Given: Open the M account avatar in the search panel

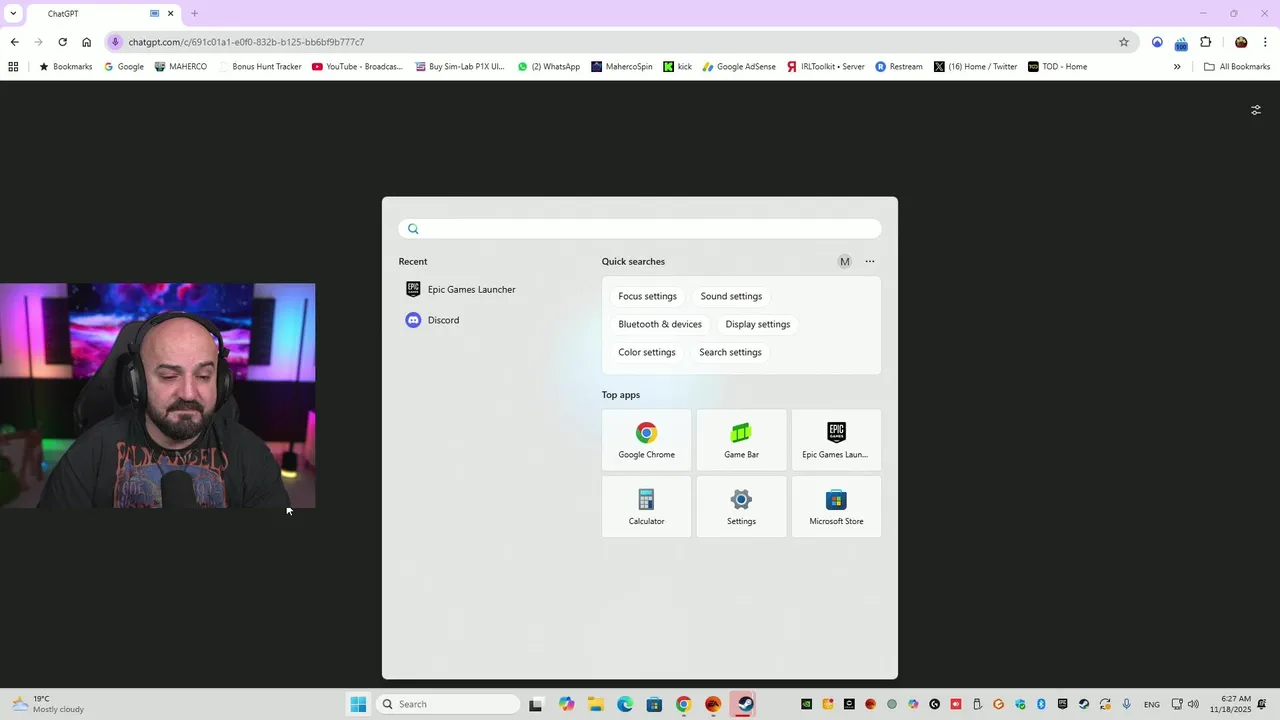Looking at the screenshot, I should tap(845, 262).
